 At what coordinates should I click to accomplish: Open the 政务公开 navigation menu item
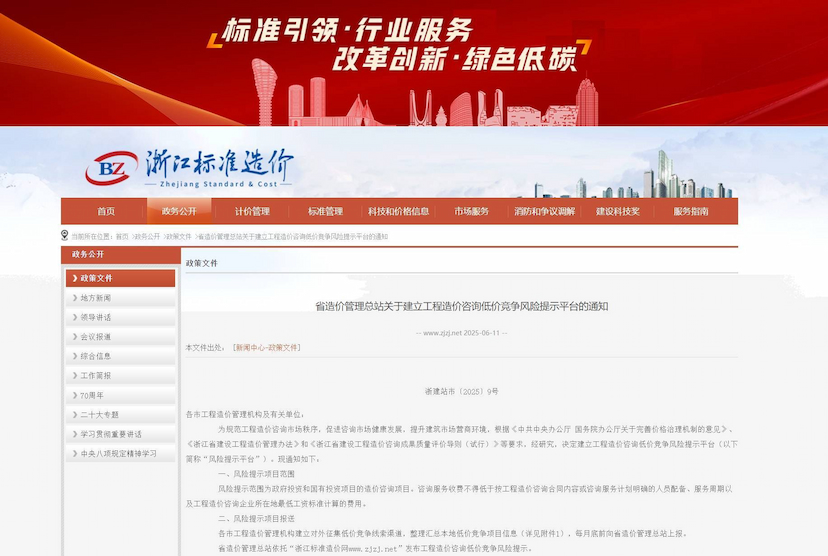179,211
